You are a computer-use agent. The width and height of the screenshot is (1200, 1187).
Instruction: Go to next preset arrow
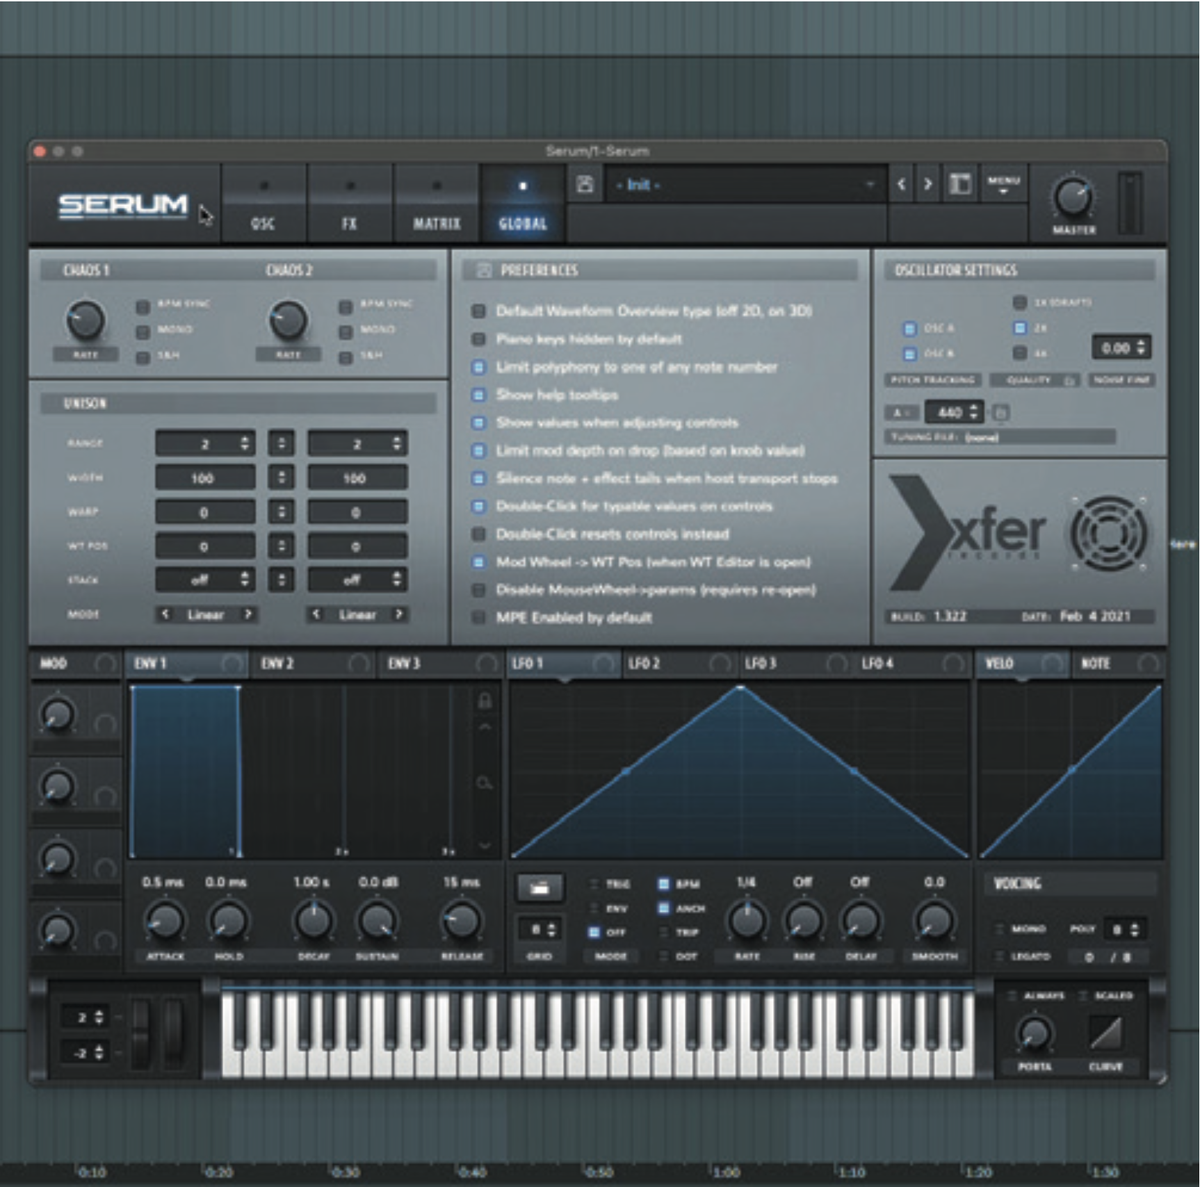pyautogui.click(x=928, y=185)
